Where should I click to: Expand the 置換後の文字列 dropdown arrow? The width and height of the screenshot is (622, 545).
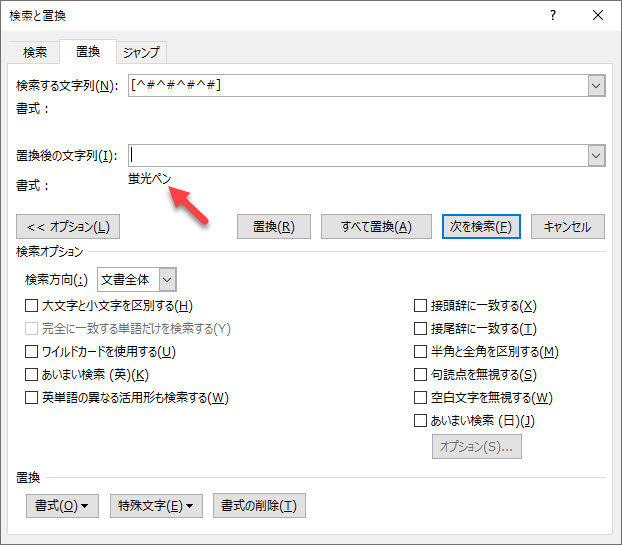coord(596,155)
